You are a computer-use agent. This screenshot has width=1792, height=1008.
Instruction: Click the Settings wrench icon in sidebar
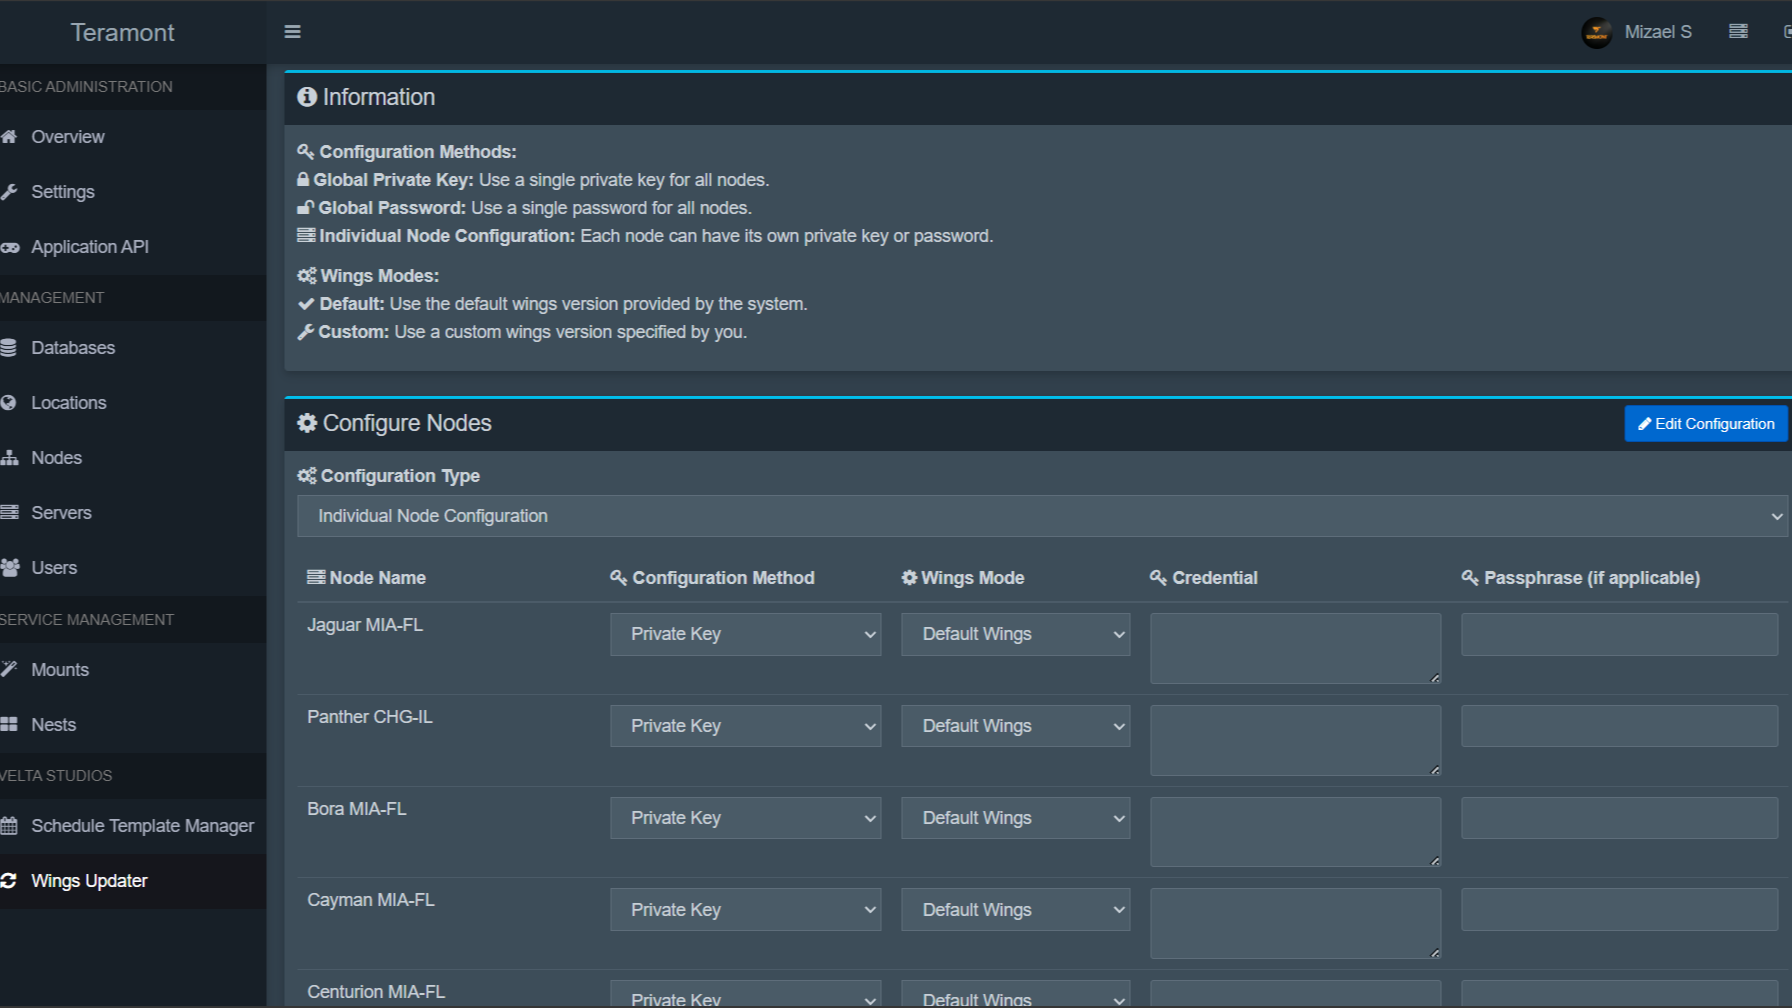(9, 192)
